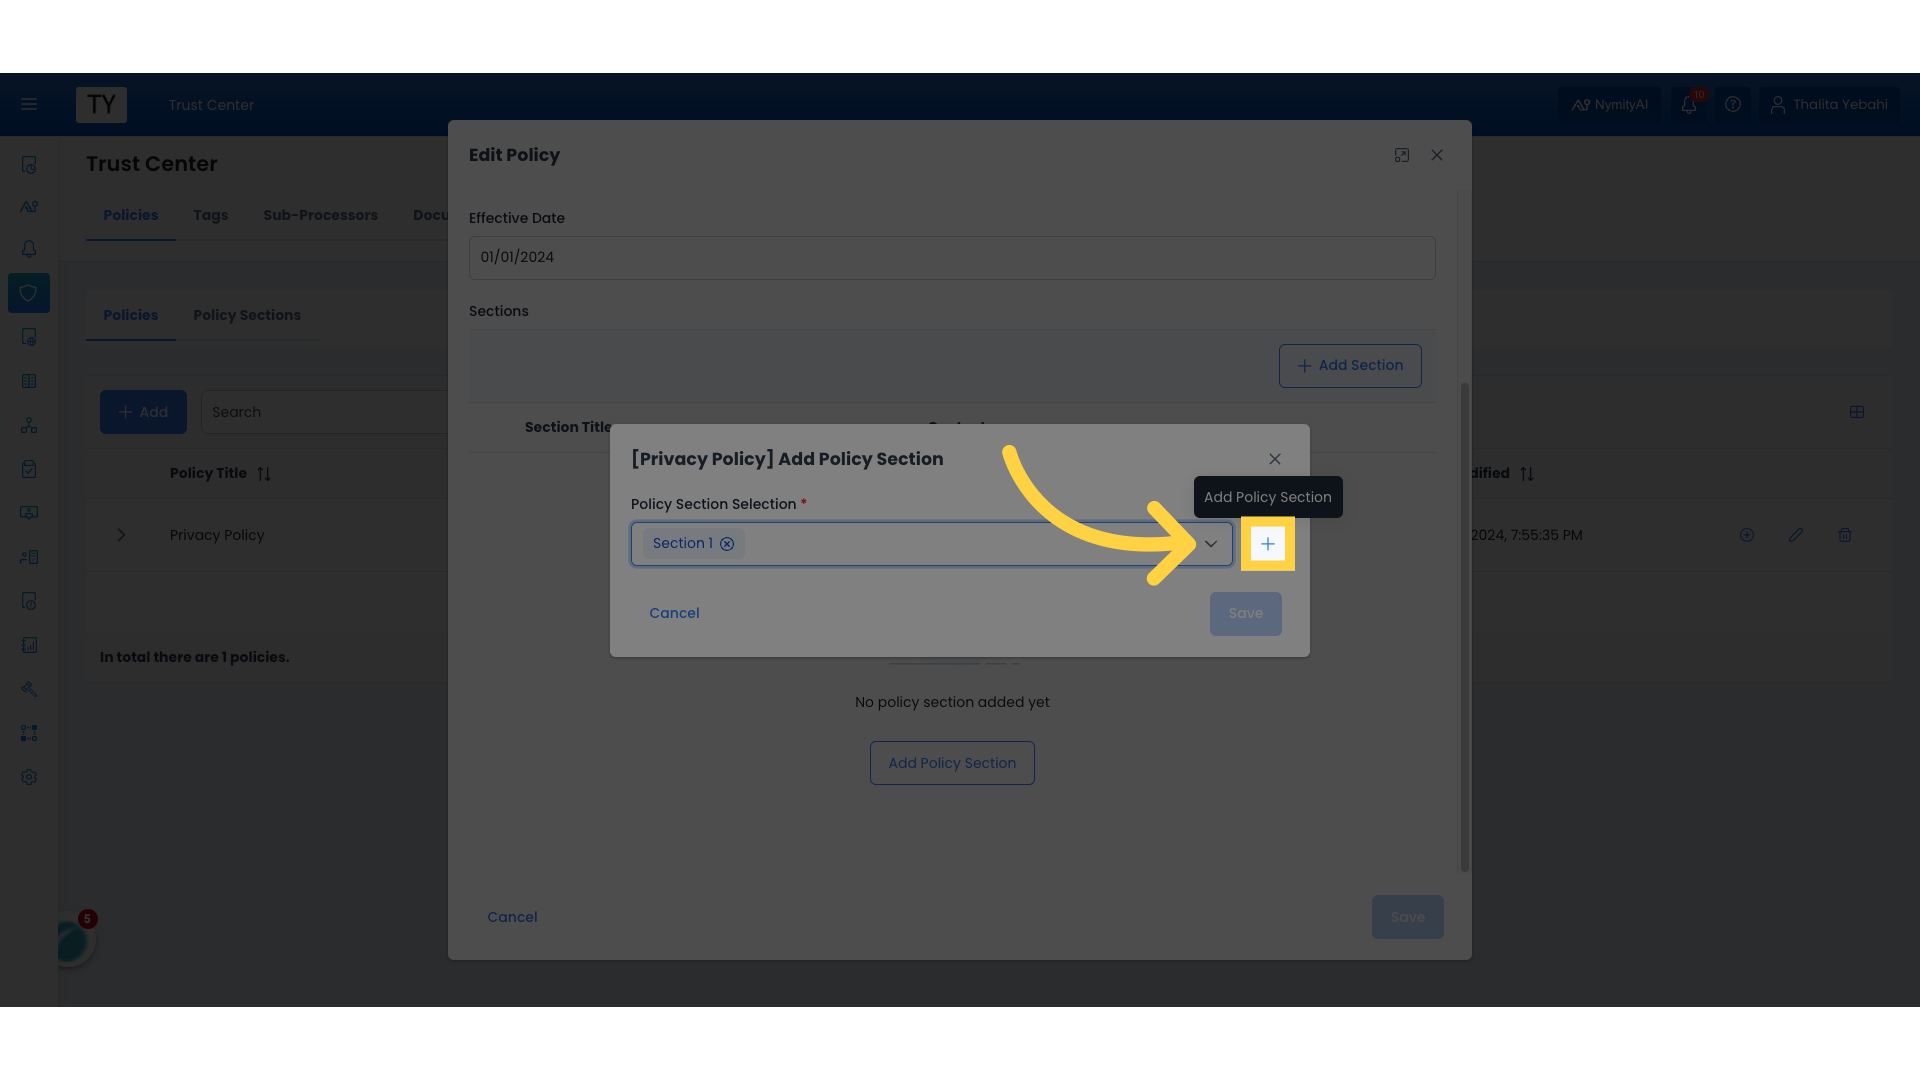Open the sidebar Trust Center shield icon
The image size is (1920, 1080).
point(29,293)
